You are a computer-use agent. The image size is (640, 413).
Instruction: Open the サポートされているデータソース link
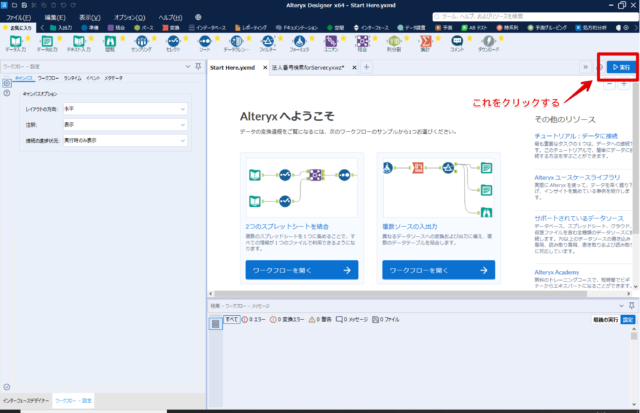point(579,218)
